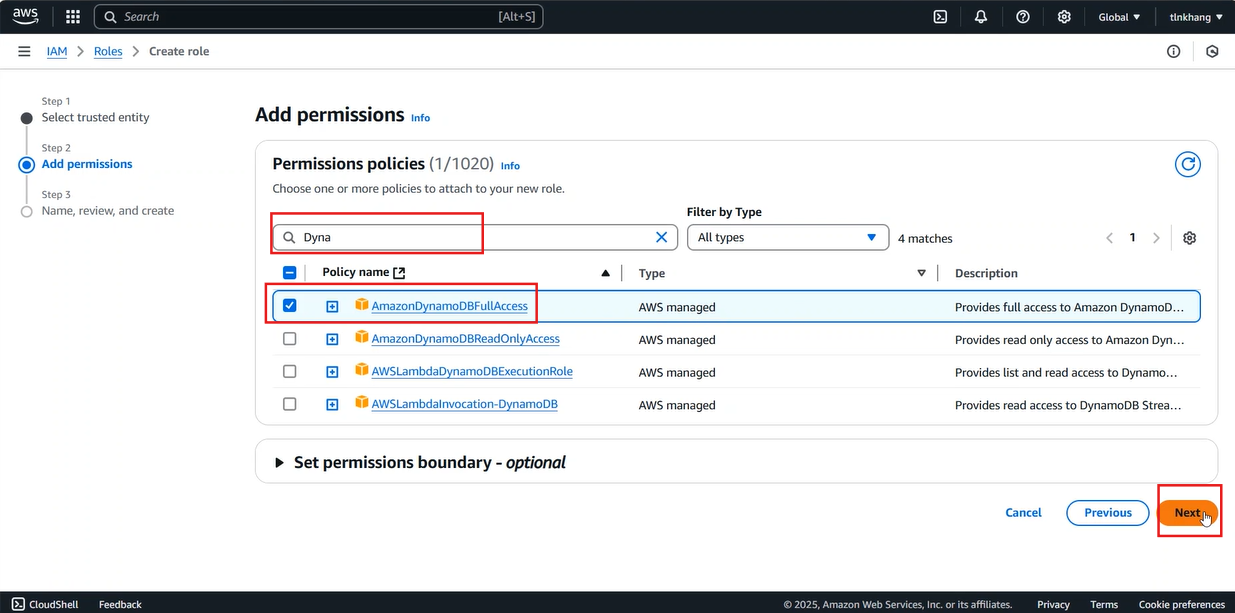Toggle the select-all policies header checkbox
Viewport: 1235px width, 613px height.
[290, 272]
